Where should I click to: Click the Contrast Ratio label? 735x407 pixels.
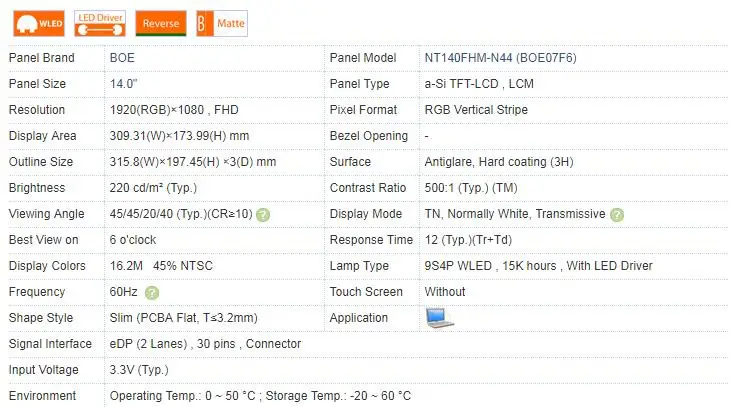(368, 188)
